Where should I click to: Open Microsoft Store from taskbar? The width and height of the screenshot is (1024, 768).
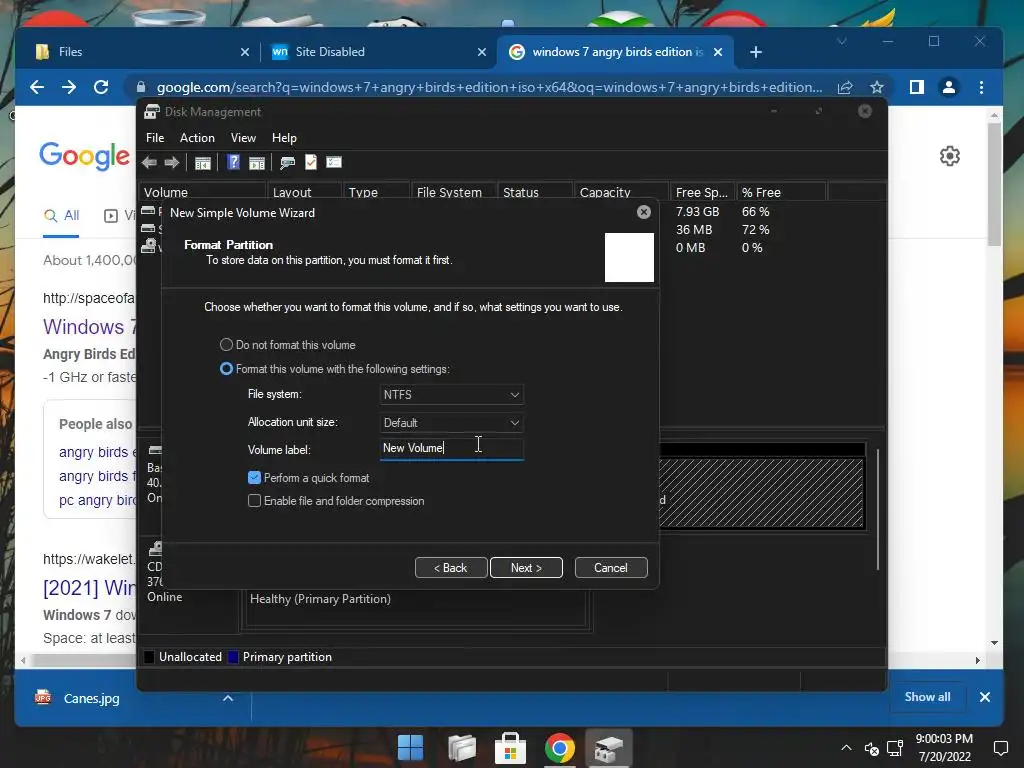pyautogui.click(x=510, y=747)
